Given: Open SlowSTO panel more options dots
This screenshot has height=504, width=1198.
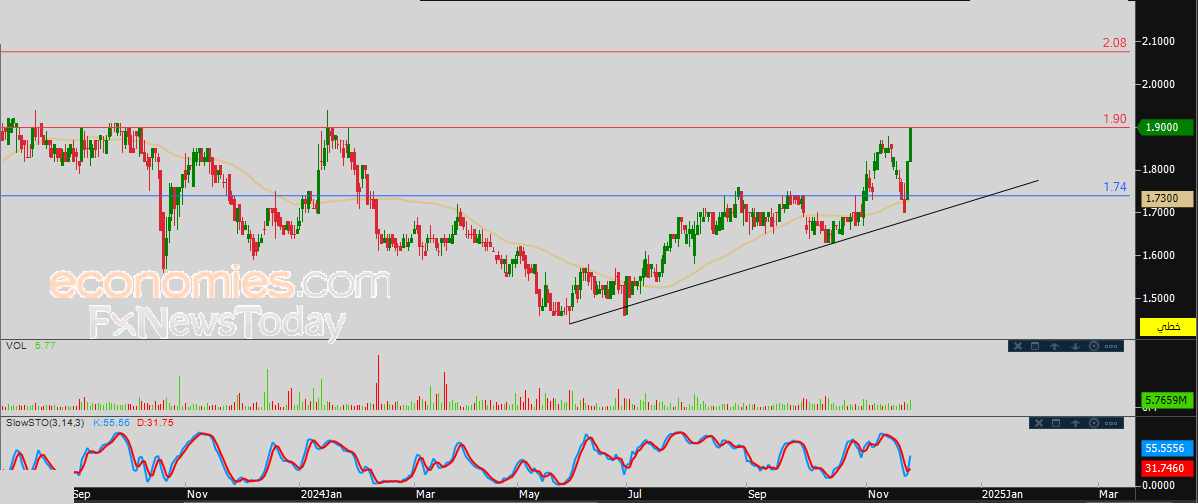Looking at the screenshot, I should pos(1112,422).
